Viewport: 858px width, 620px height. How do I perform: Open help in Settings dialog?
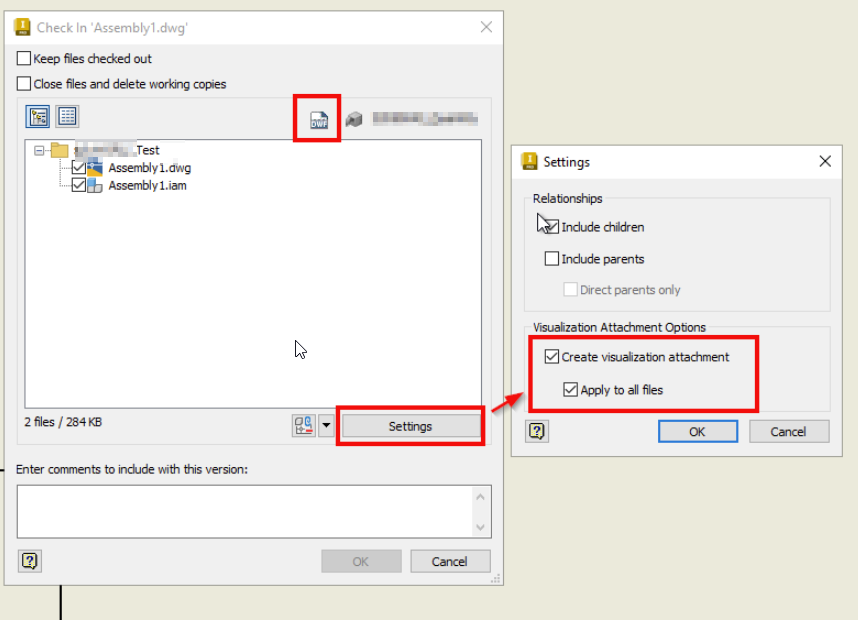(x=537, y=431)
